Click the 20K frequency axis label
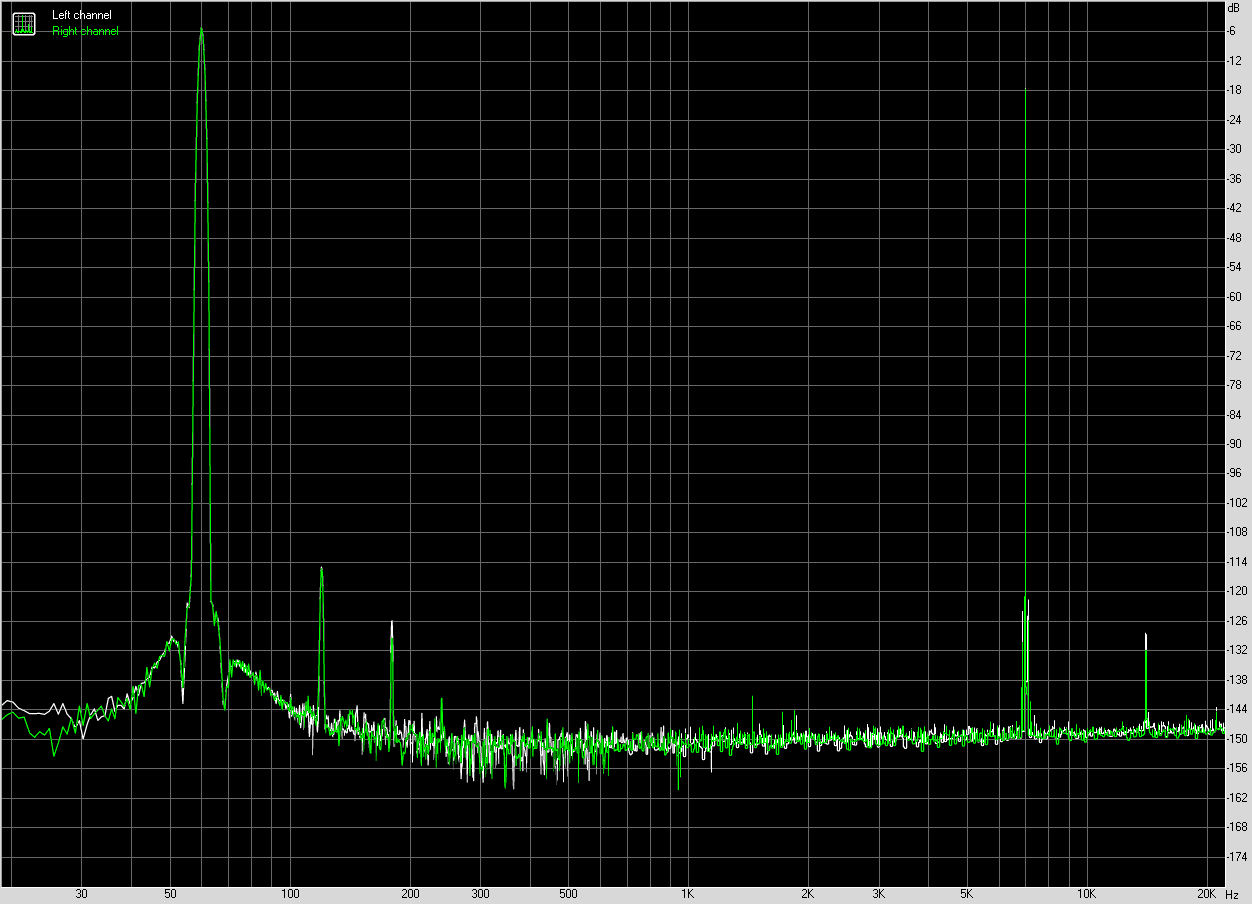This screenshot has width=1252, height=904. (x=1206, y=894)
